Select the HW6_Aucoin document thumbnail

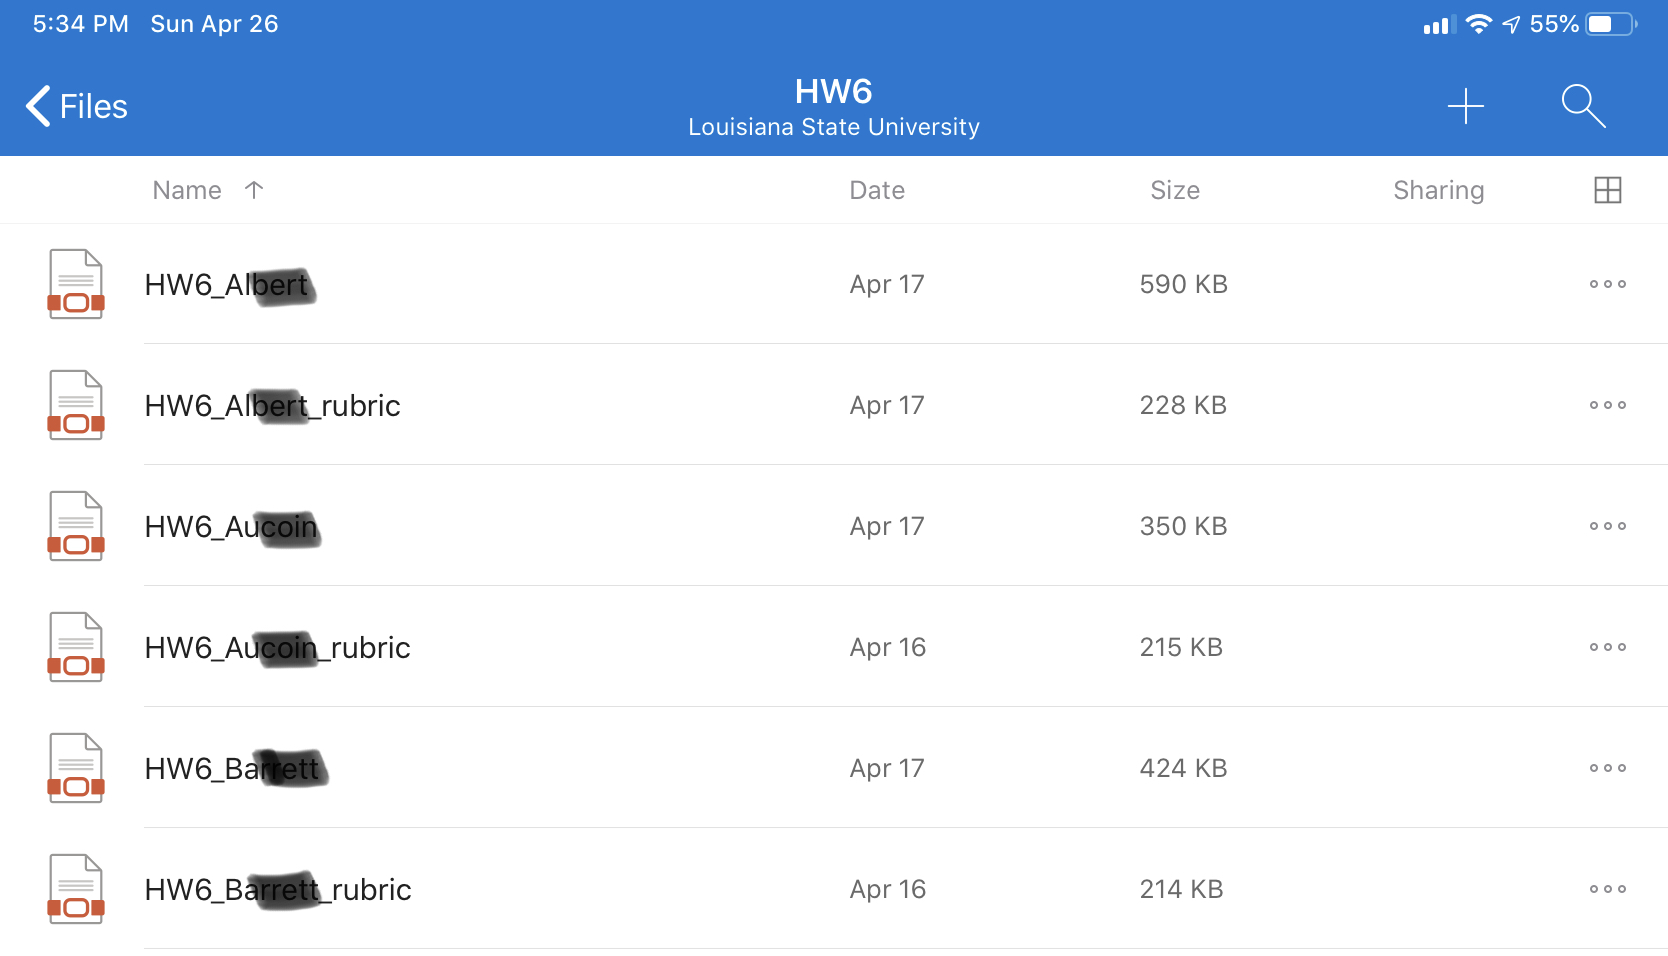76,526
